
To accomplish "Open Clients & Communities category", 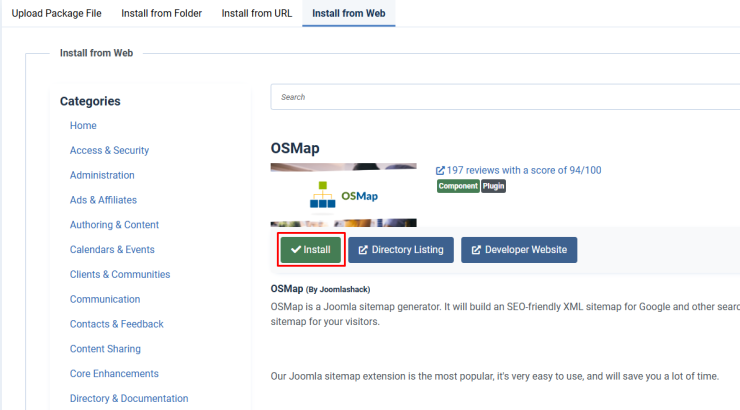I will [x=120, y=275].
